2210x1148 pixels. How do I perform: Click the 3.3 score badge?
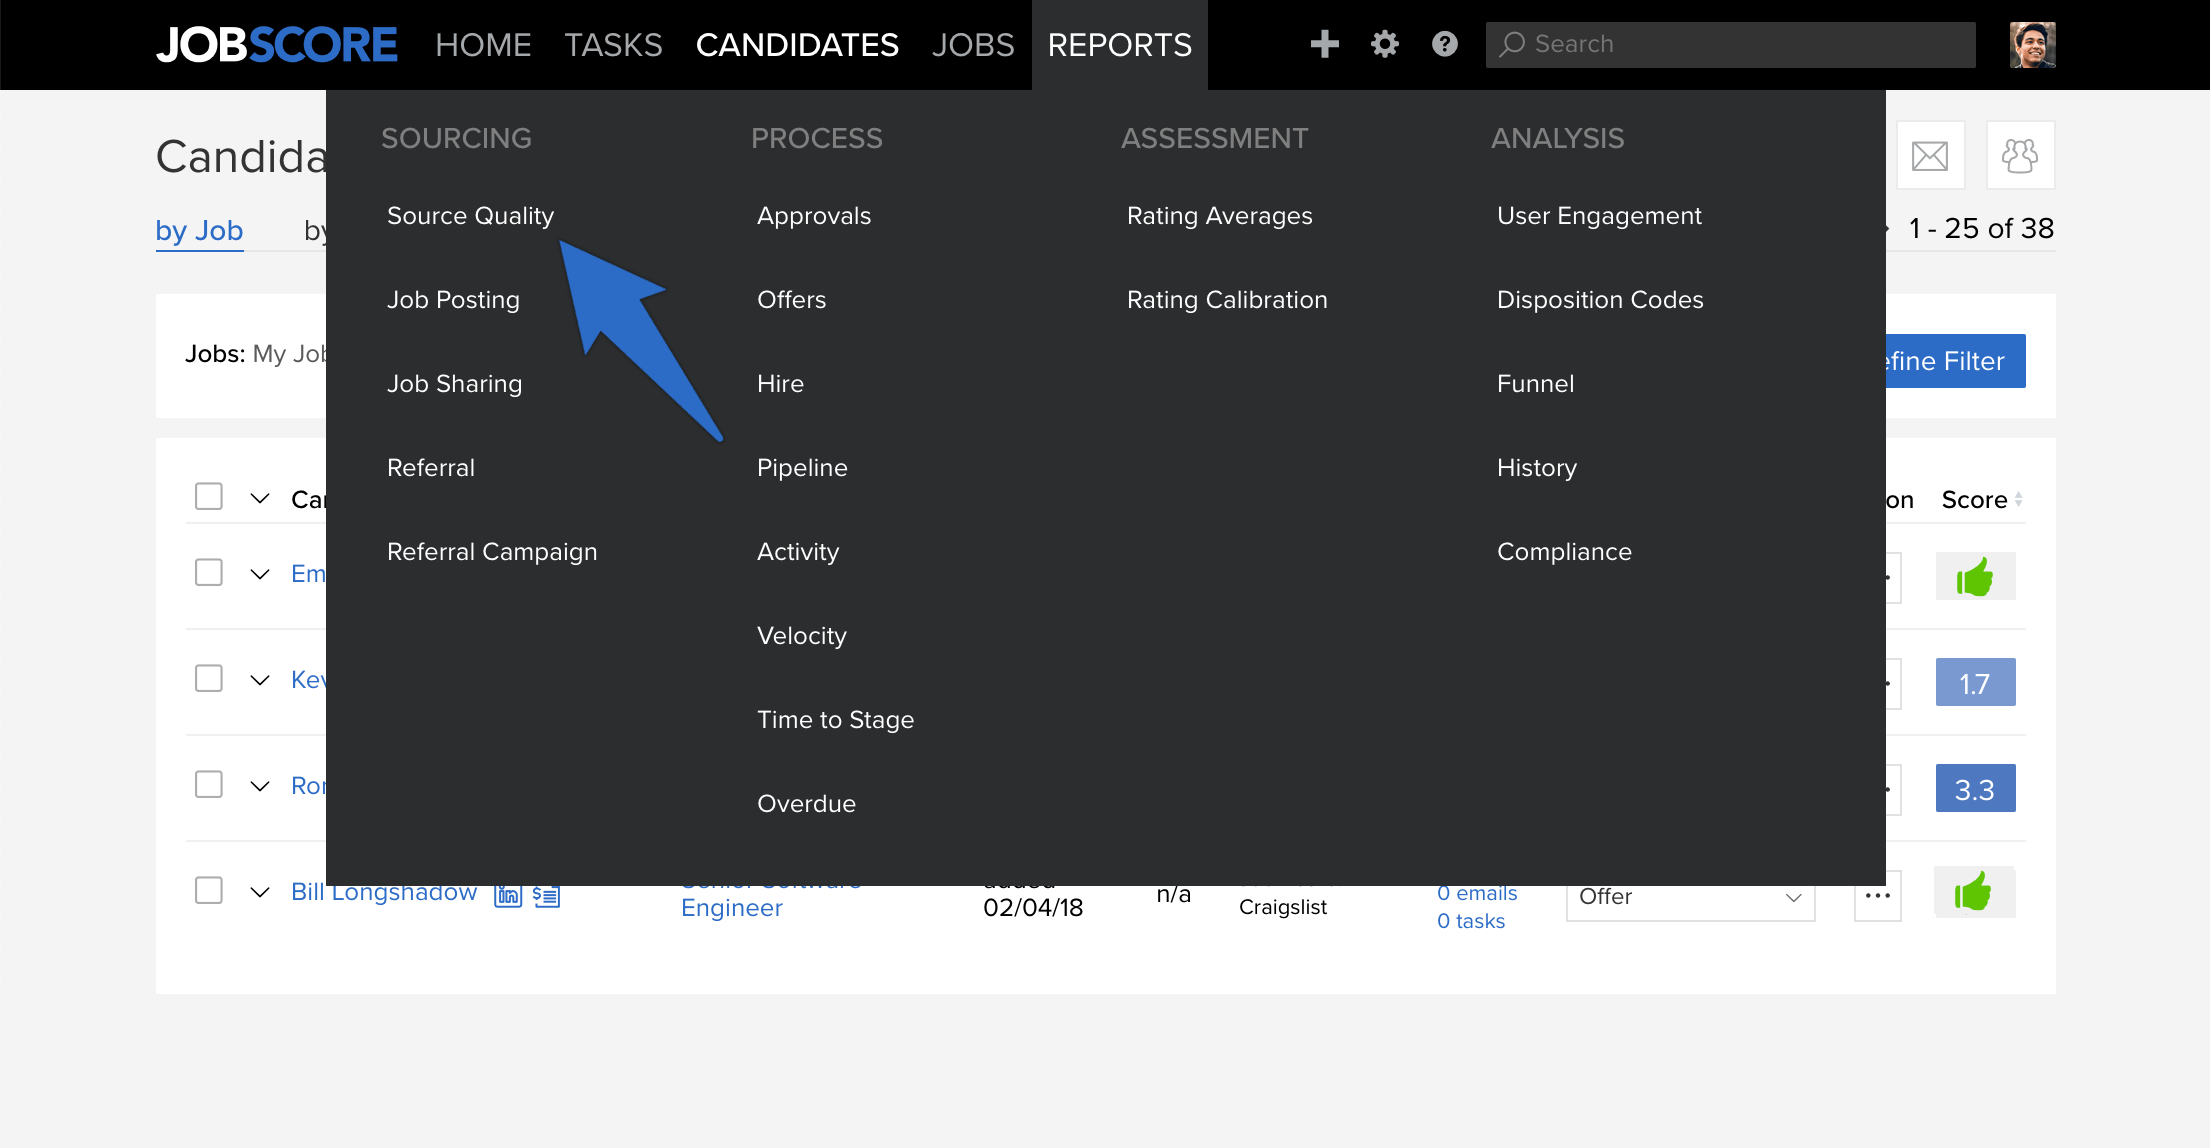[1975, 789]
